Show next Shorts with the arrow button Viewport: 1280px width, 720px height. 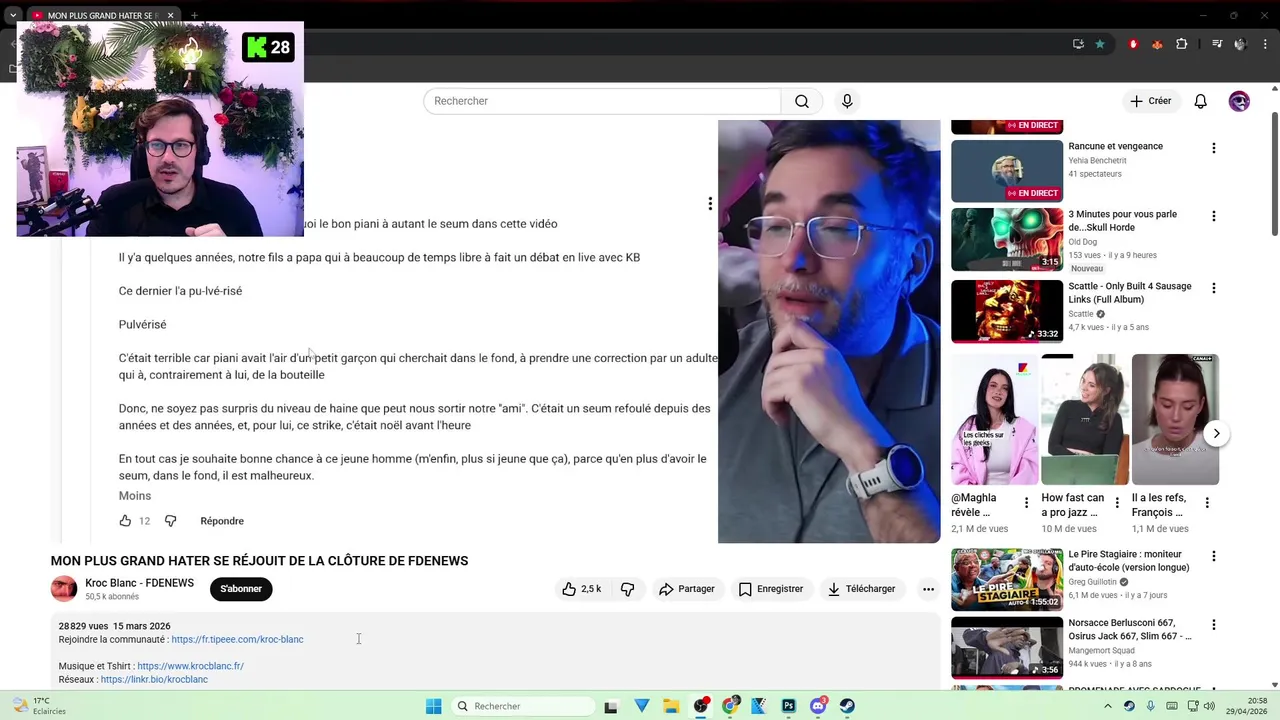pyautogui.click(x=1216, y=433)
